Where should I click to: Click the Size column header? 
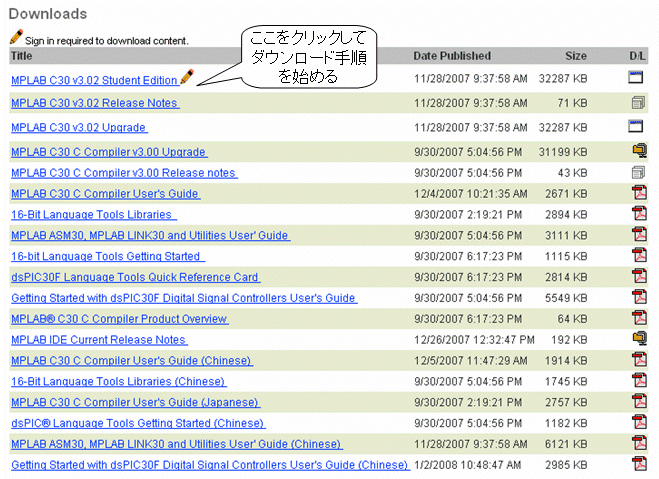[576, 56]
